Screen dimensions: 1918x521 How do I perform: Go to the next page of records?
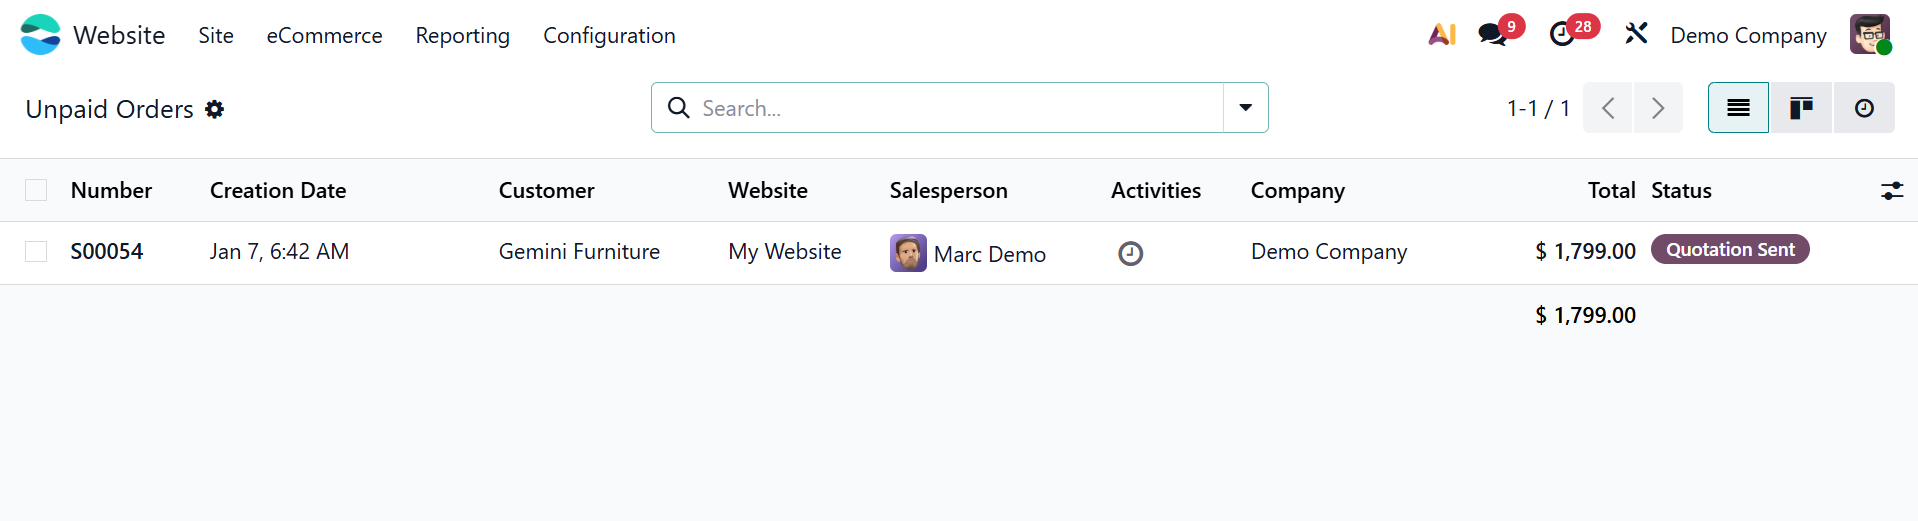click(x=1657, y=108)
